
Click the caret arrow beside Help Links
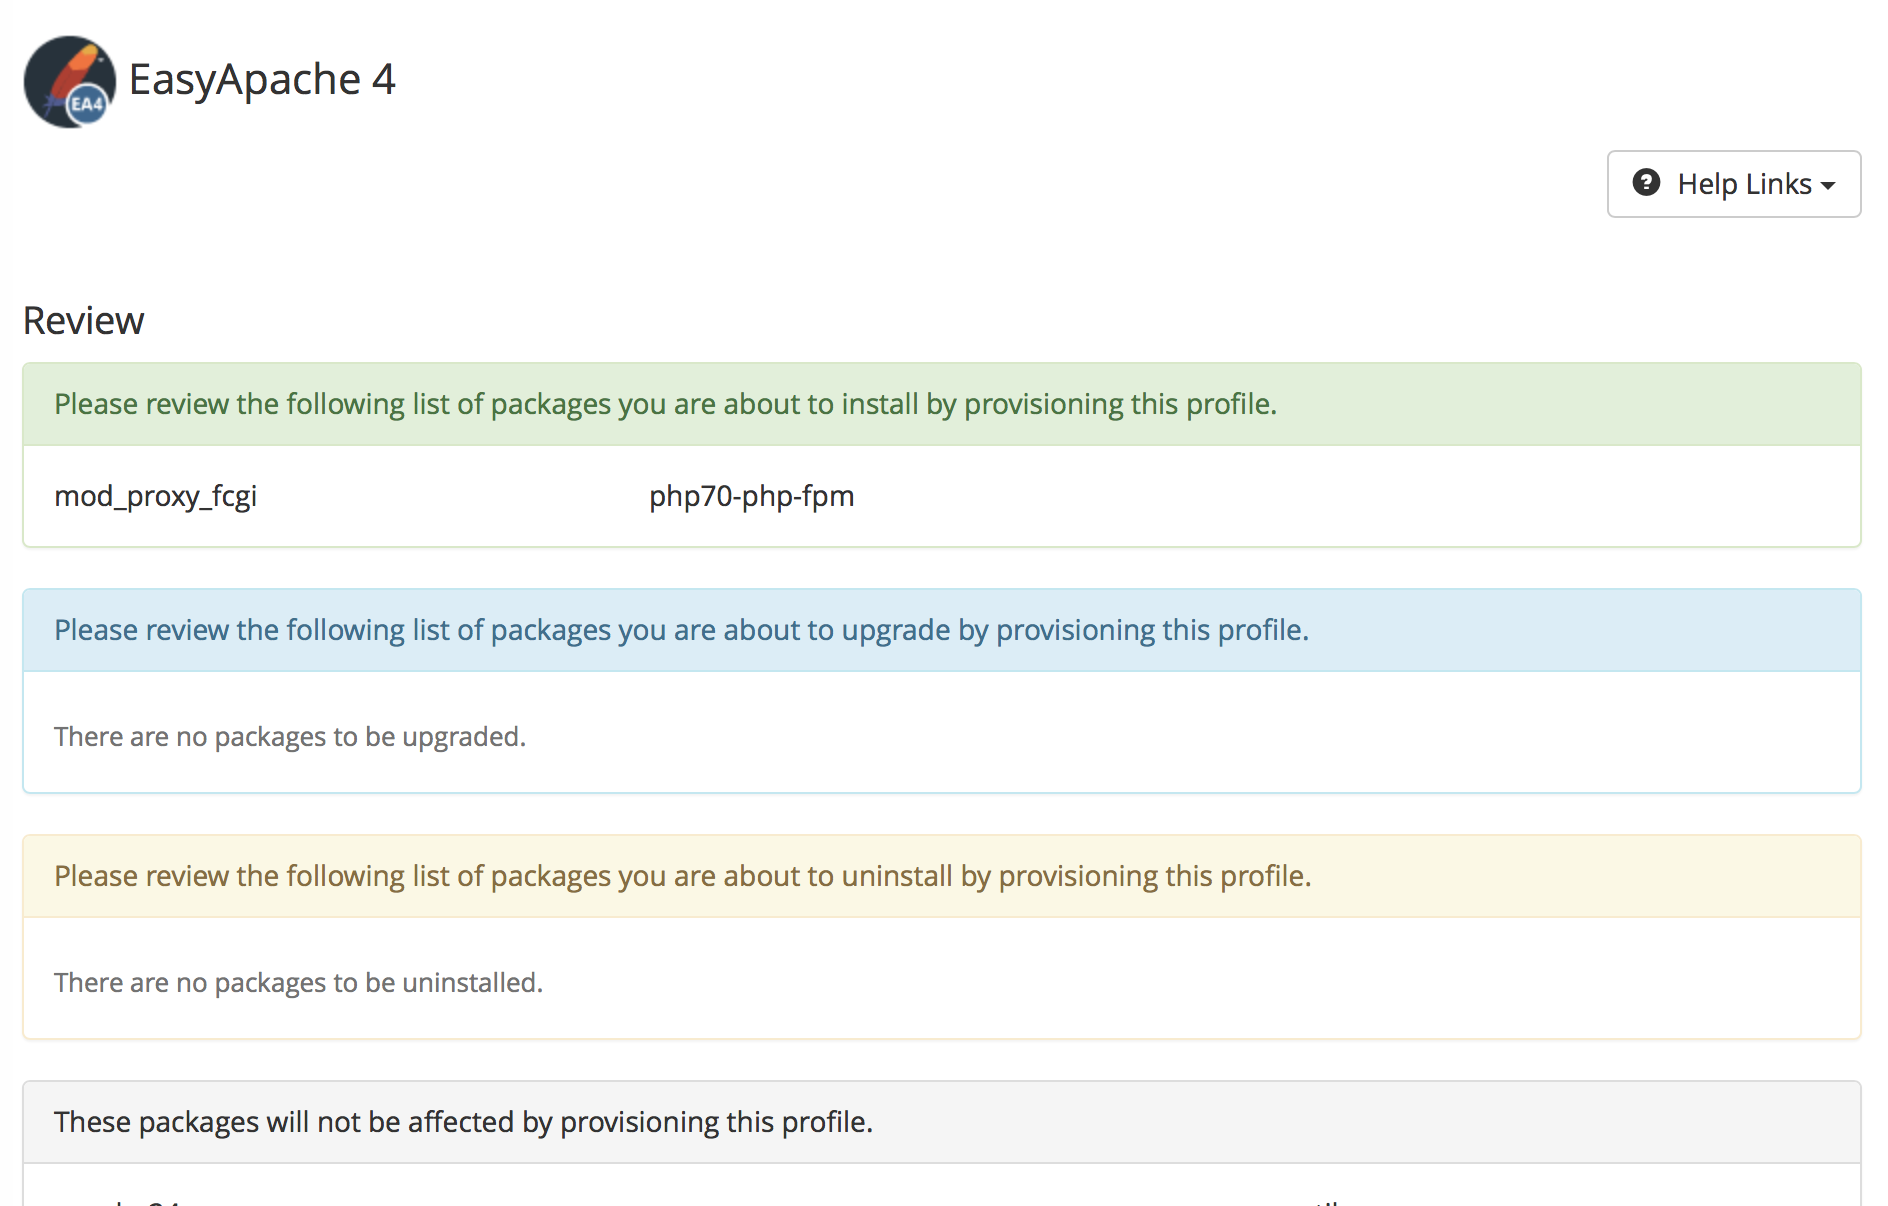(x=1828, y=186)
